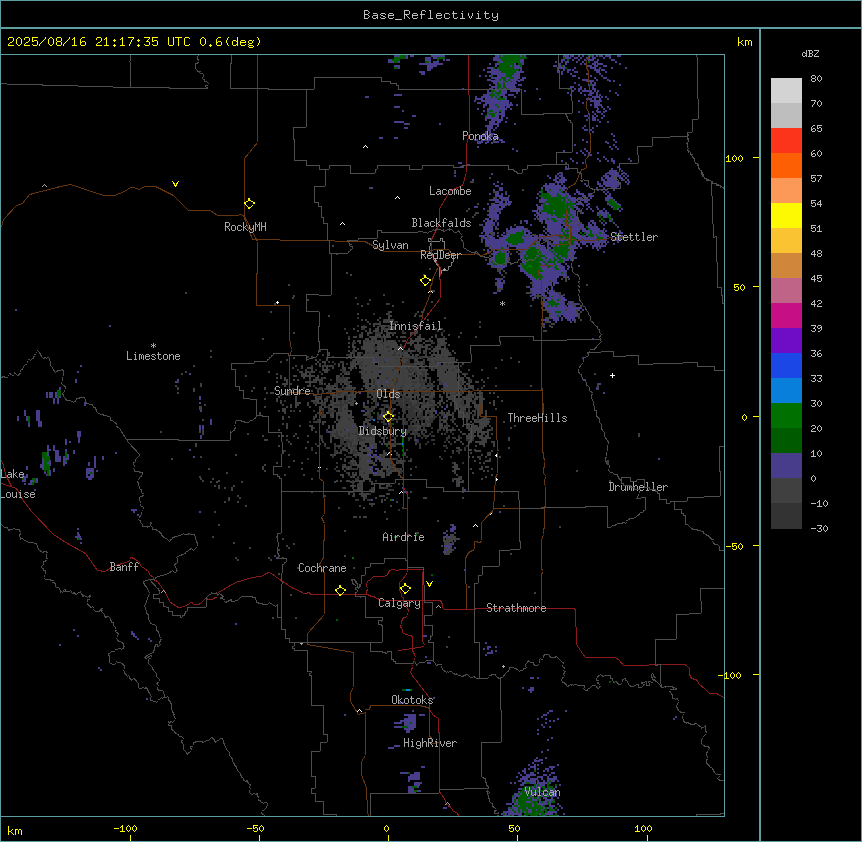Click the km unit label at bottom left

click(x=15, y=830)
